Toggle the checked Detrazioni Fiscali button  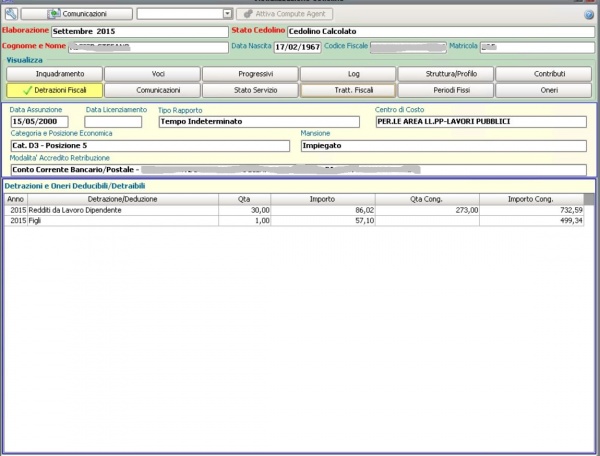point(53,90)
